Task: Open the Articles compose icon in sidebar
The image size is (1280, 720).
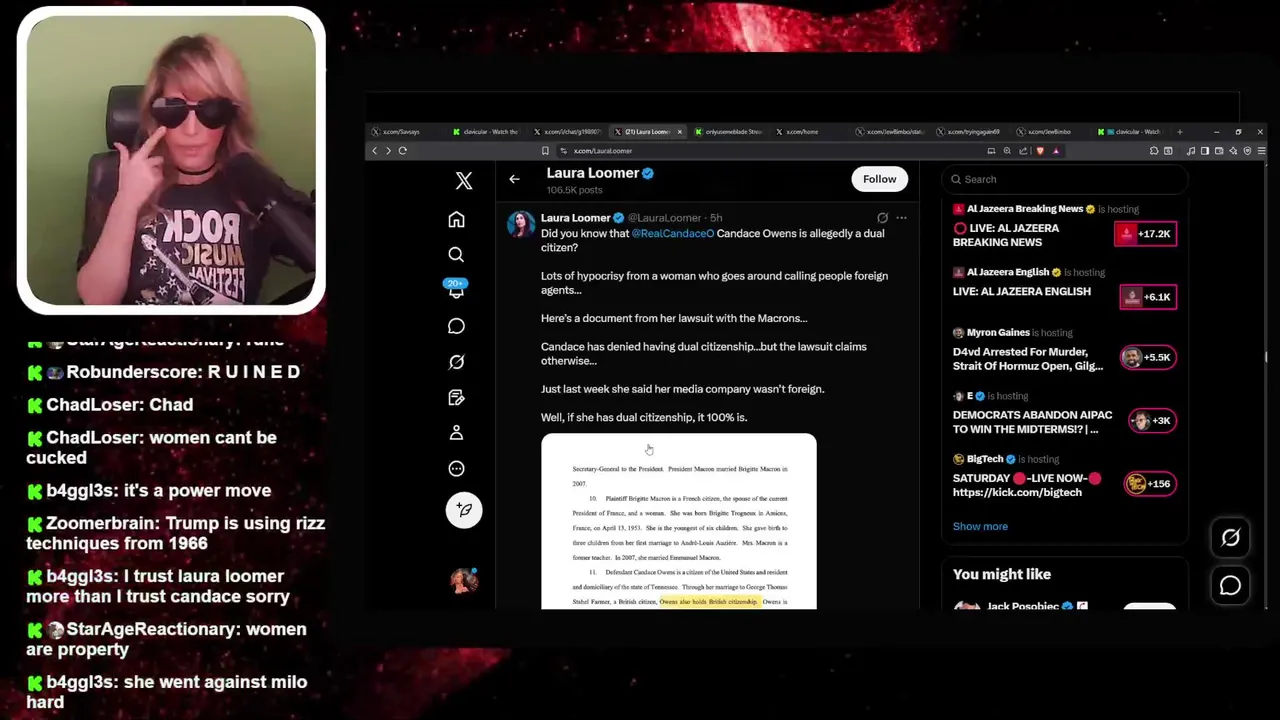Action: [456, 397]
